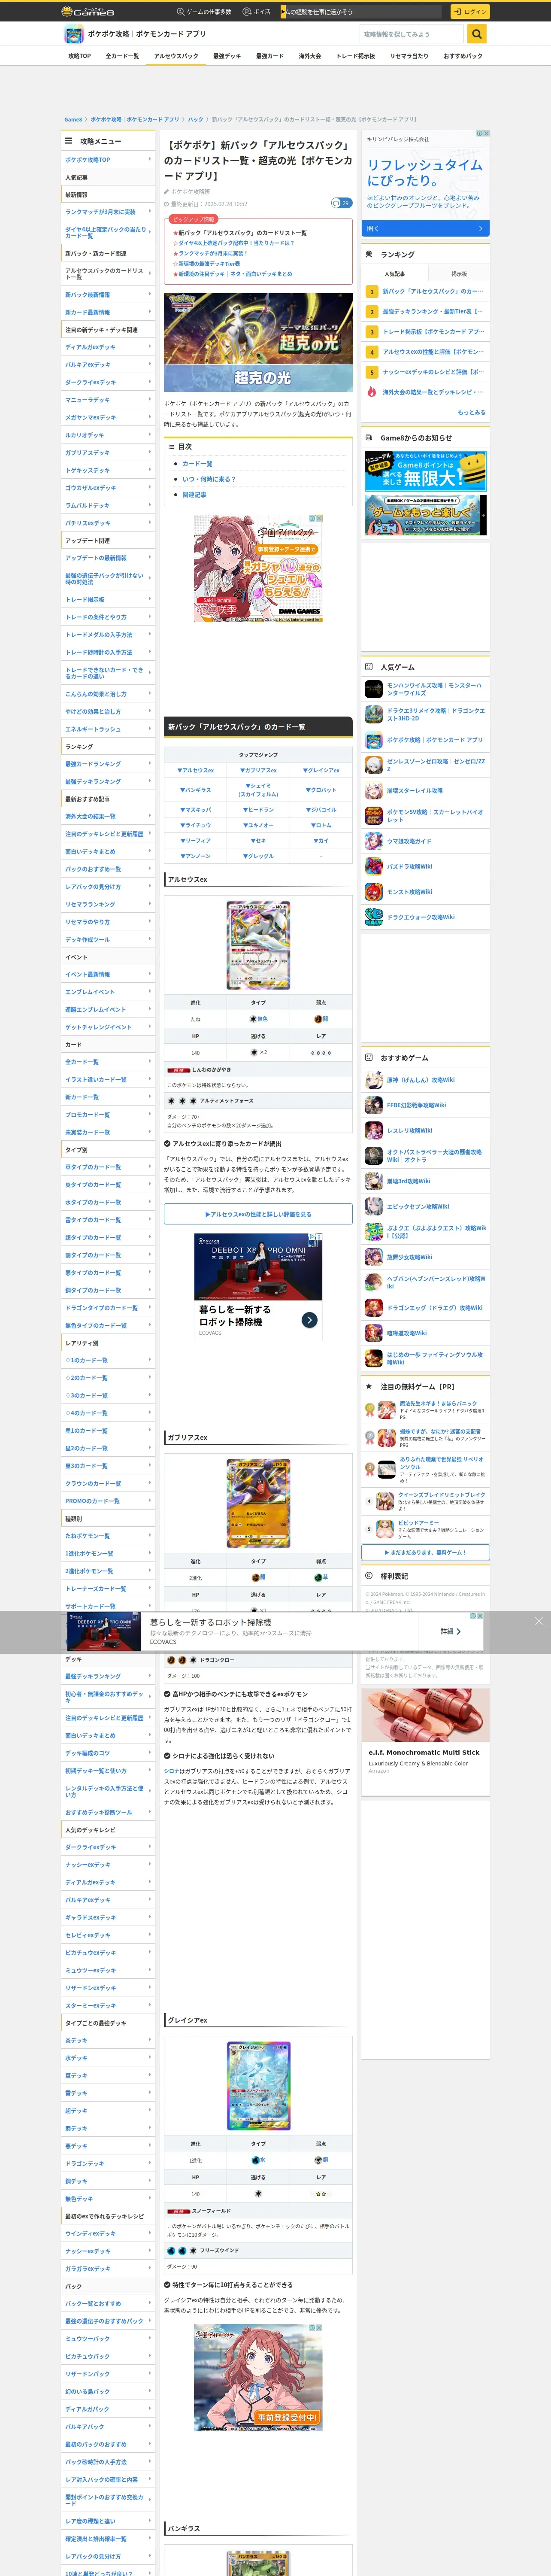Open the 攻略TOP navigation tab
The width and height of the screenshot is (551, 2576).
(x=79, y=56)
